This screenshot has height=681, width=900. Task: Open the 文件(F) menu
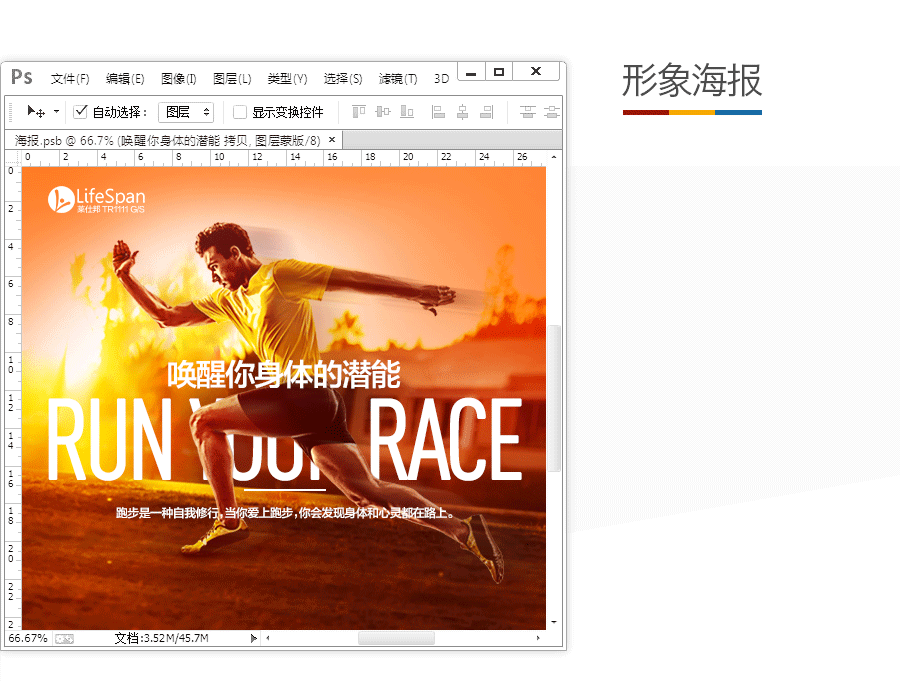point(70,79)
